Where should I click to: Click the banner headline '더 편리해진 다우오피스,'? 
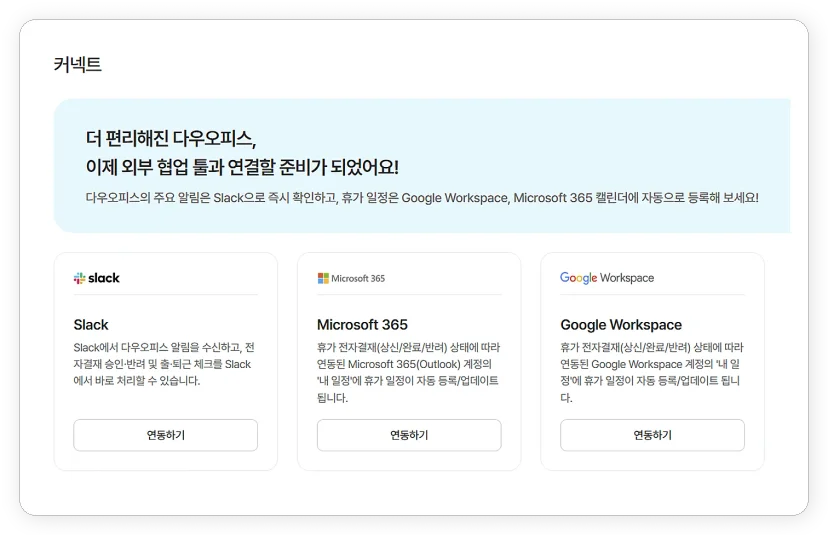point(171,139)
